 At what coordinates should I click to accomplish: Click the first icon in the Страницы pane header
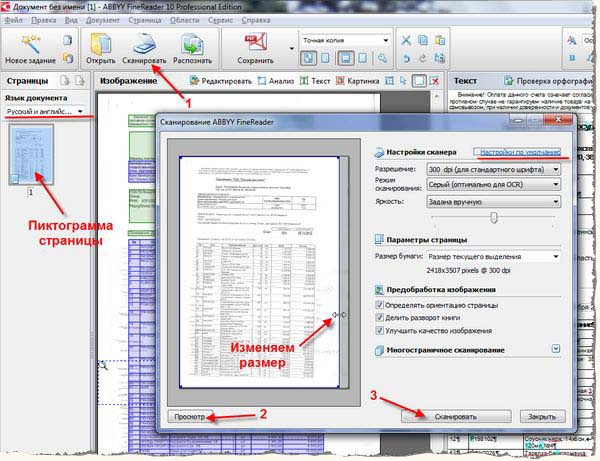65,81
